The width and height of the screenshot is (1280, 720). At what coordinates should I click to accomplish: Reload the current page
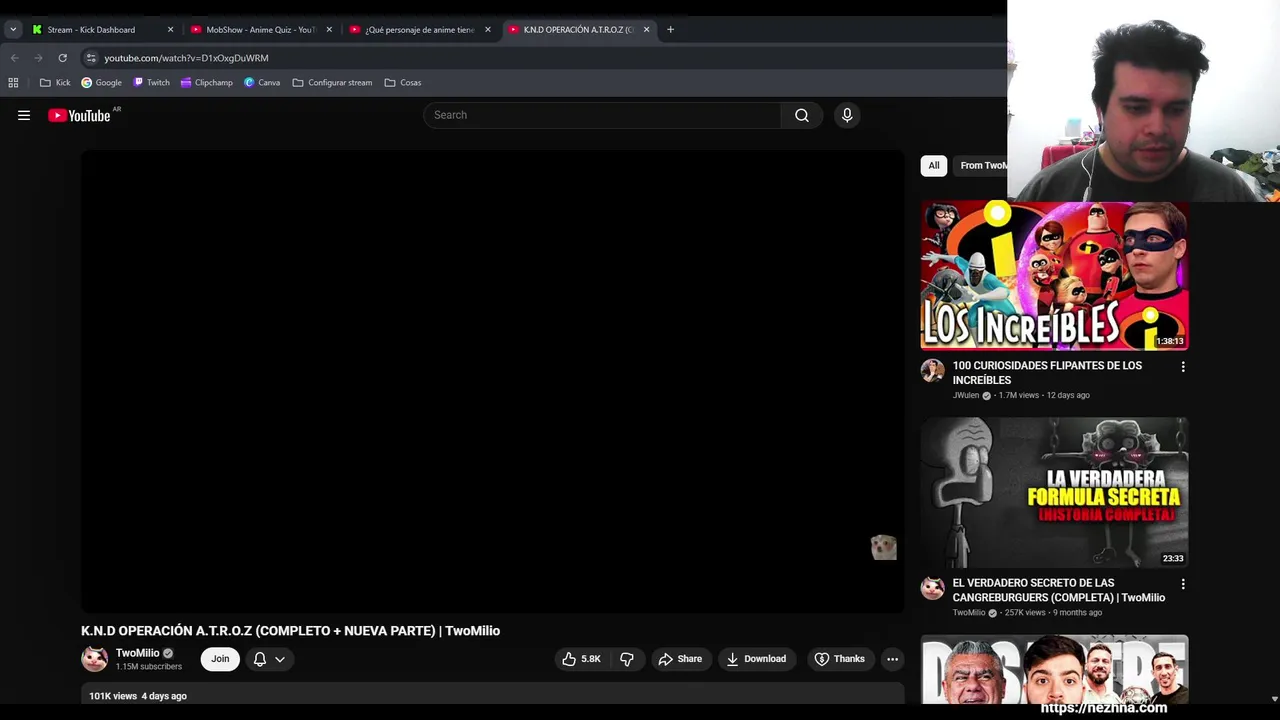pos(62,58)
